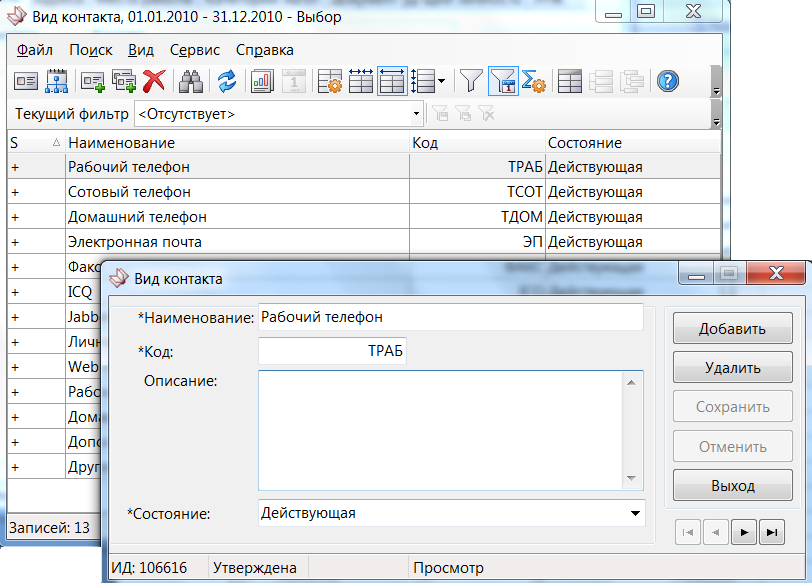Click the blue help question mark icon
812x583 pixels.
pos(668,81)
